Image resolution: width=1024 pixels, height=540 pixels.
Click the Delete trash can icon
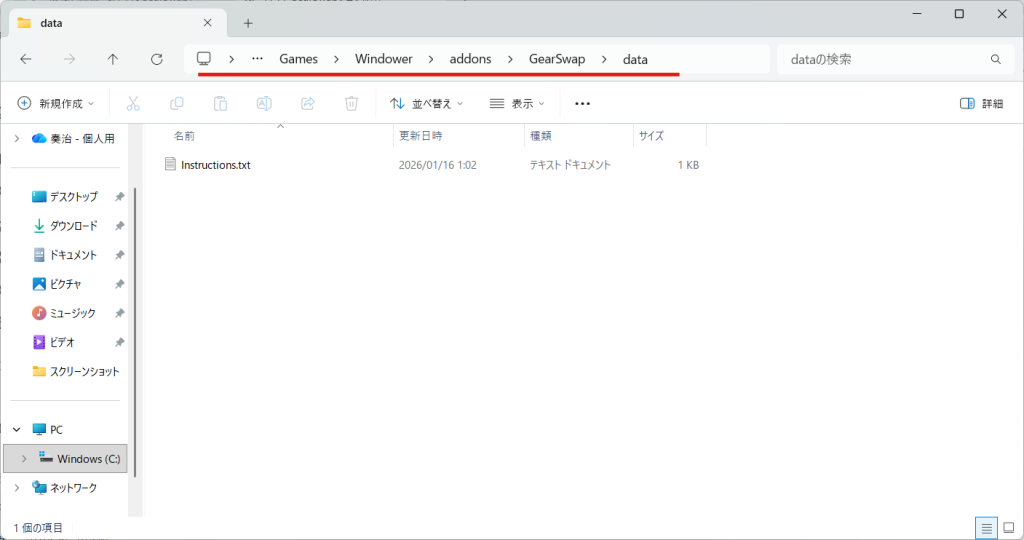coord(351,103)
